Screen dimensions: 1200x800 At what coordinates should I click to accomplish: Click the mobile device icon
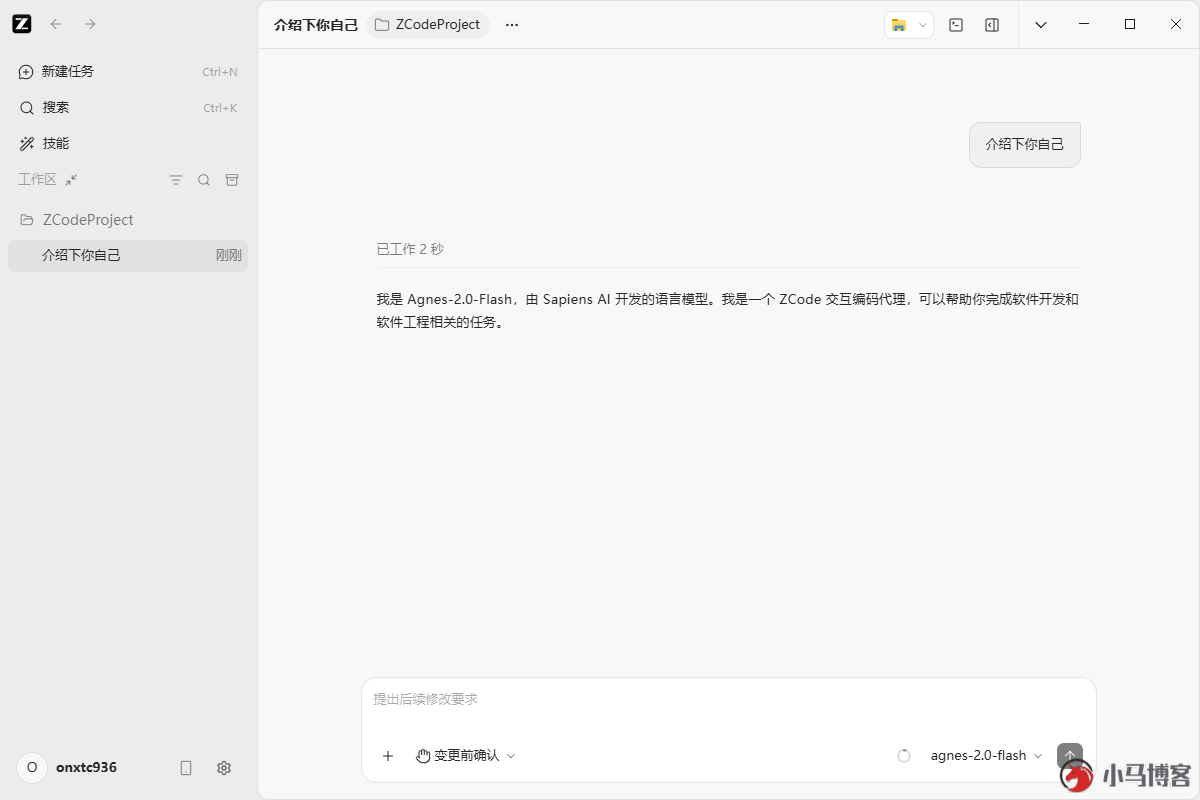point(186,768)
